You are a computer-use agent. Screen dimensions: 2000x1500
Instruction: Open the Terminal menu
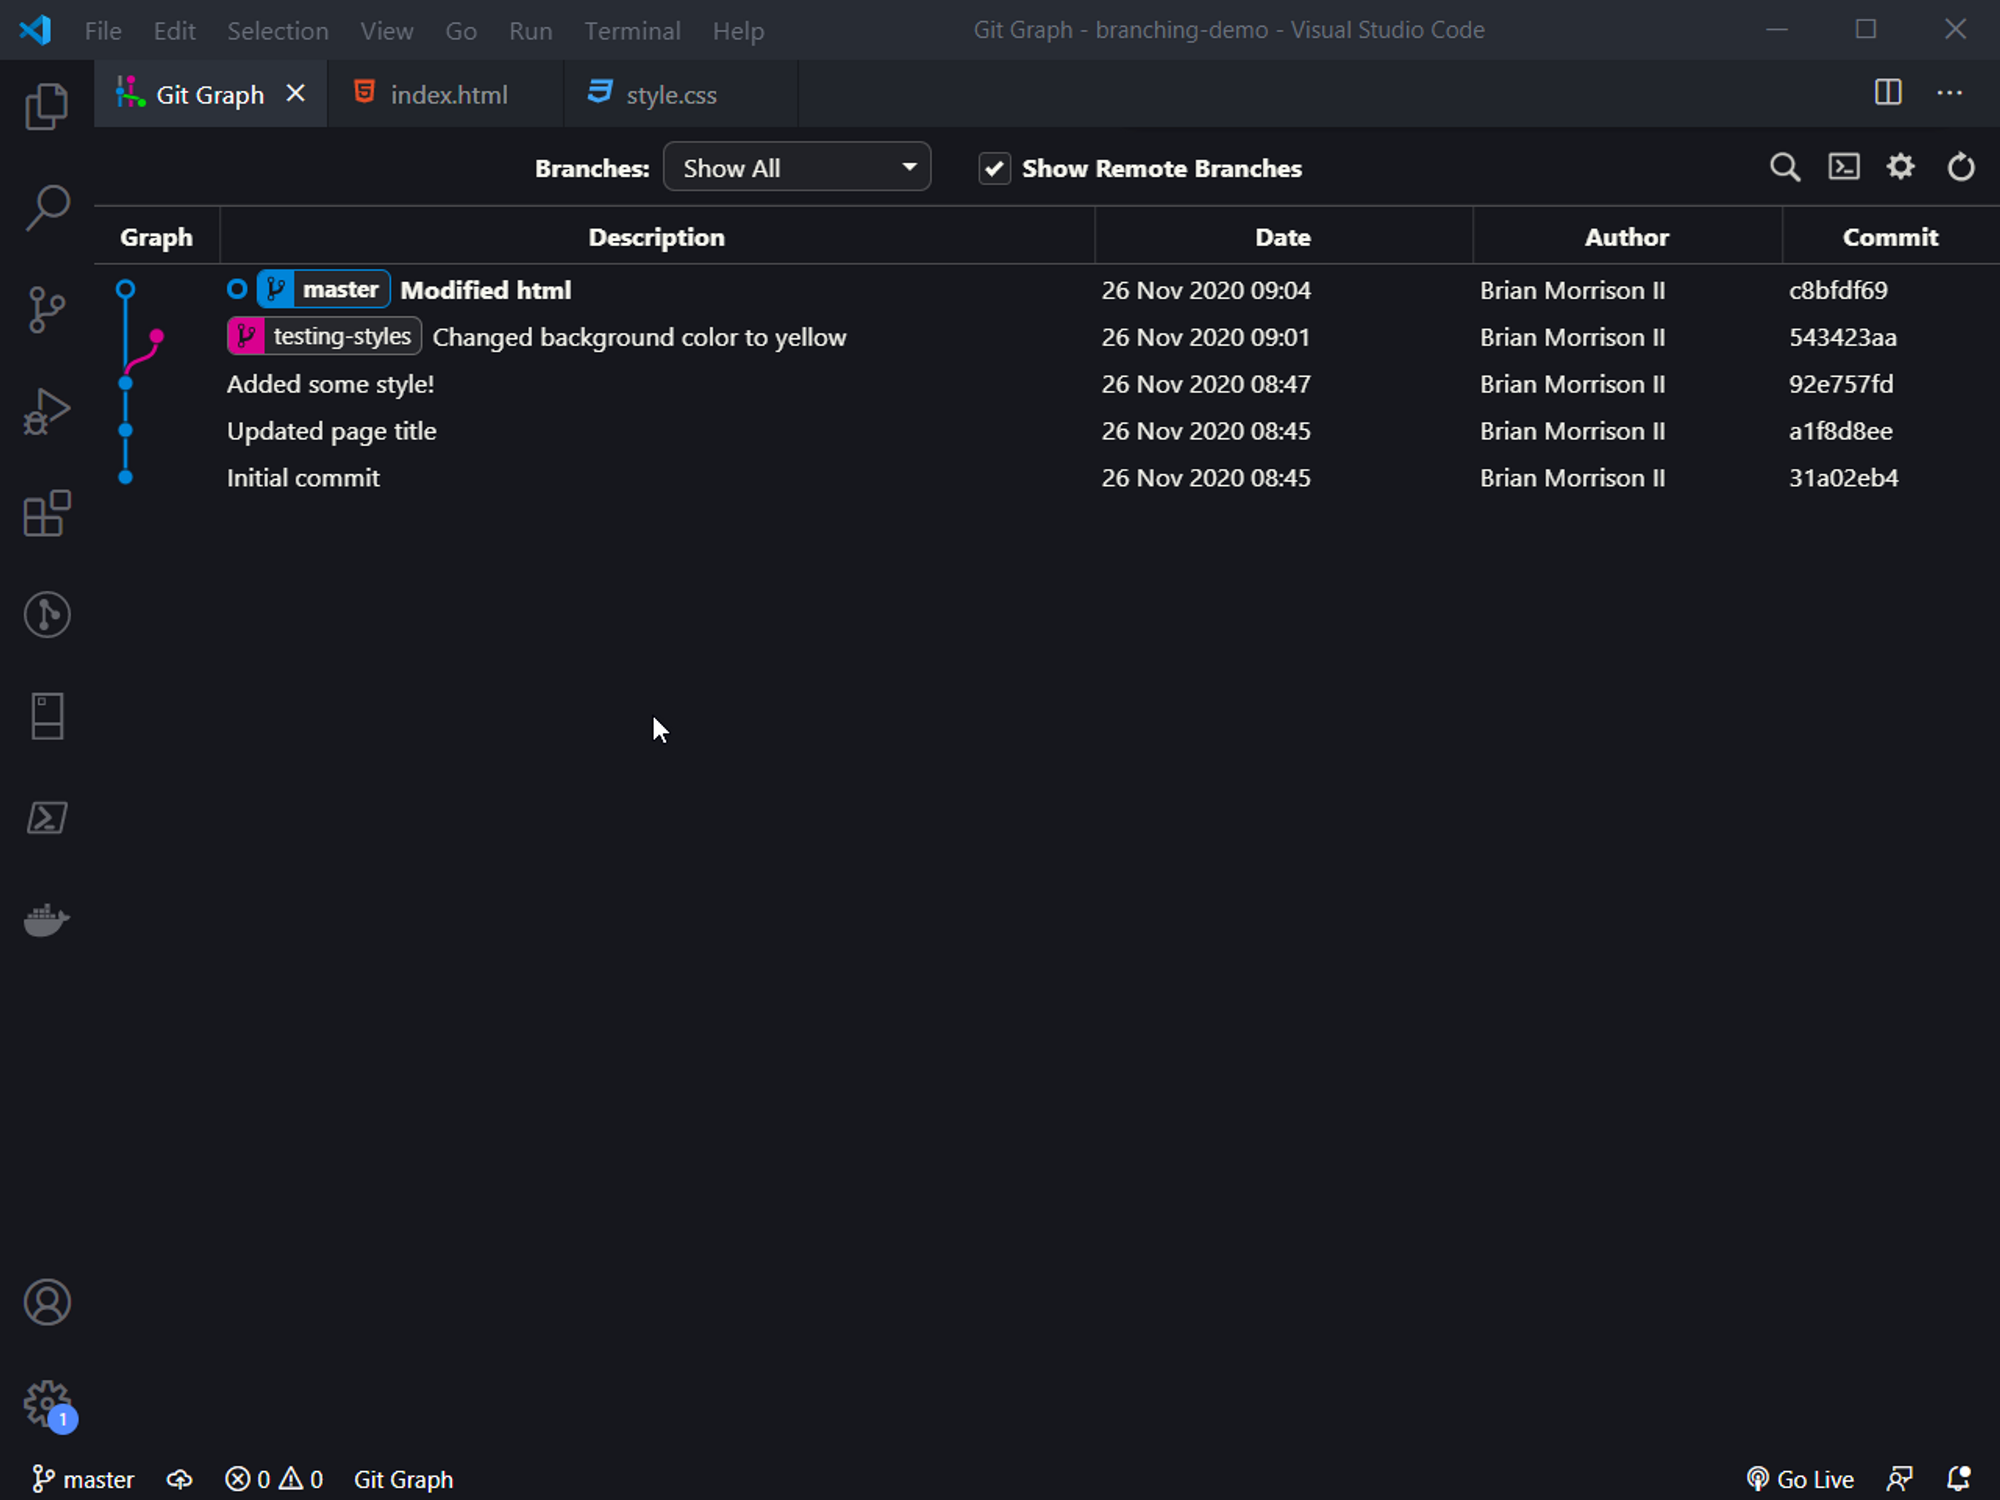coord(632,31)
